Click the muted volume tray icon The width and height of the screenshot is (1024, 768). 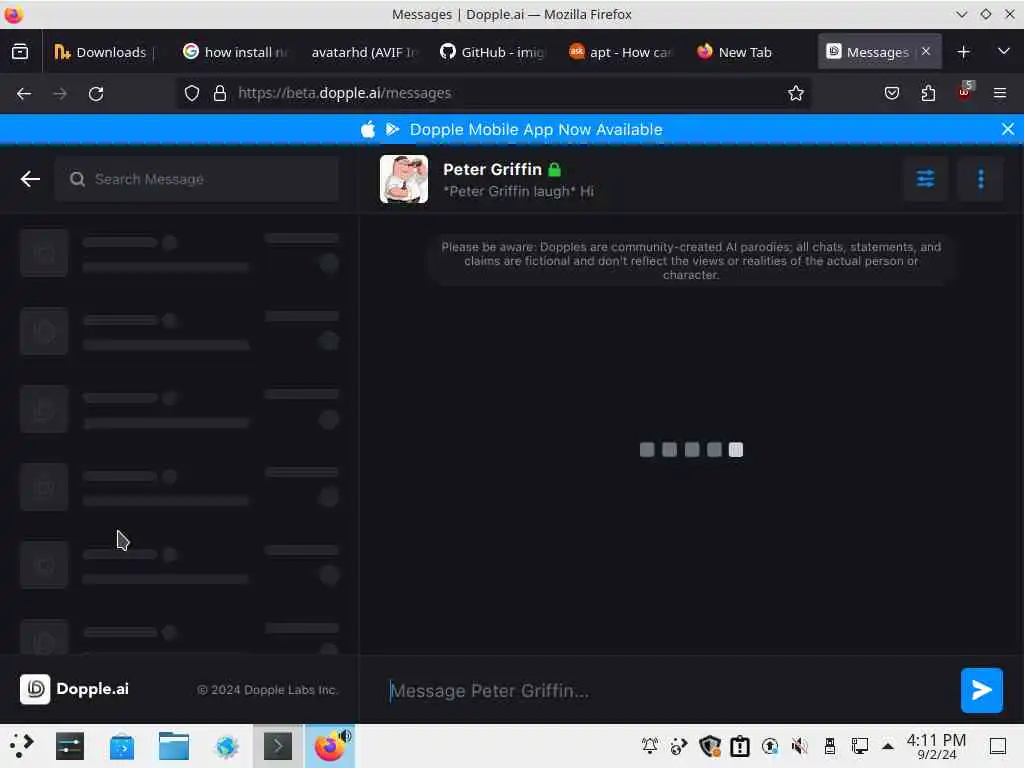click(x=799, y=746)
